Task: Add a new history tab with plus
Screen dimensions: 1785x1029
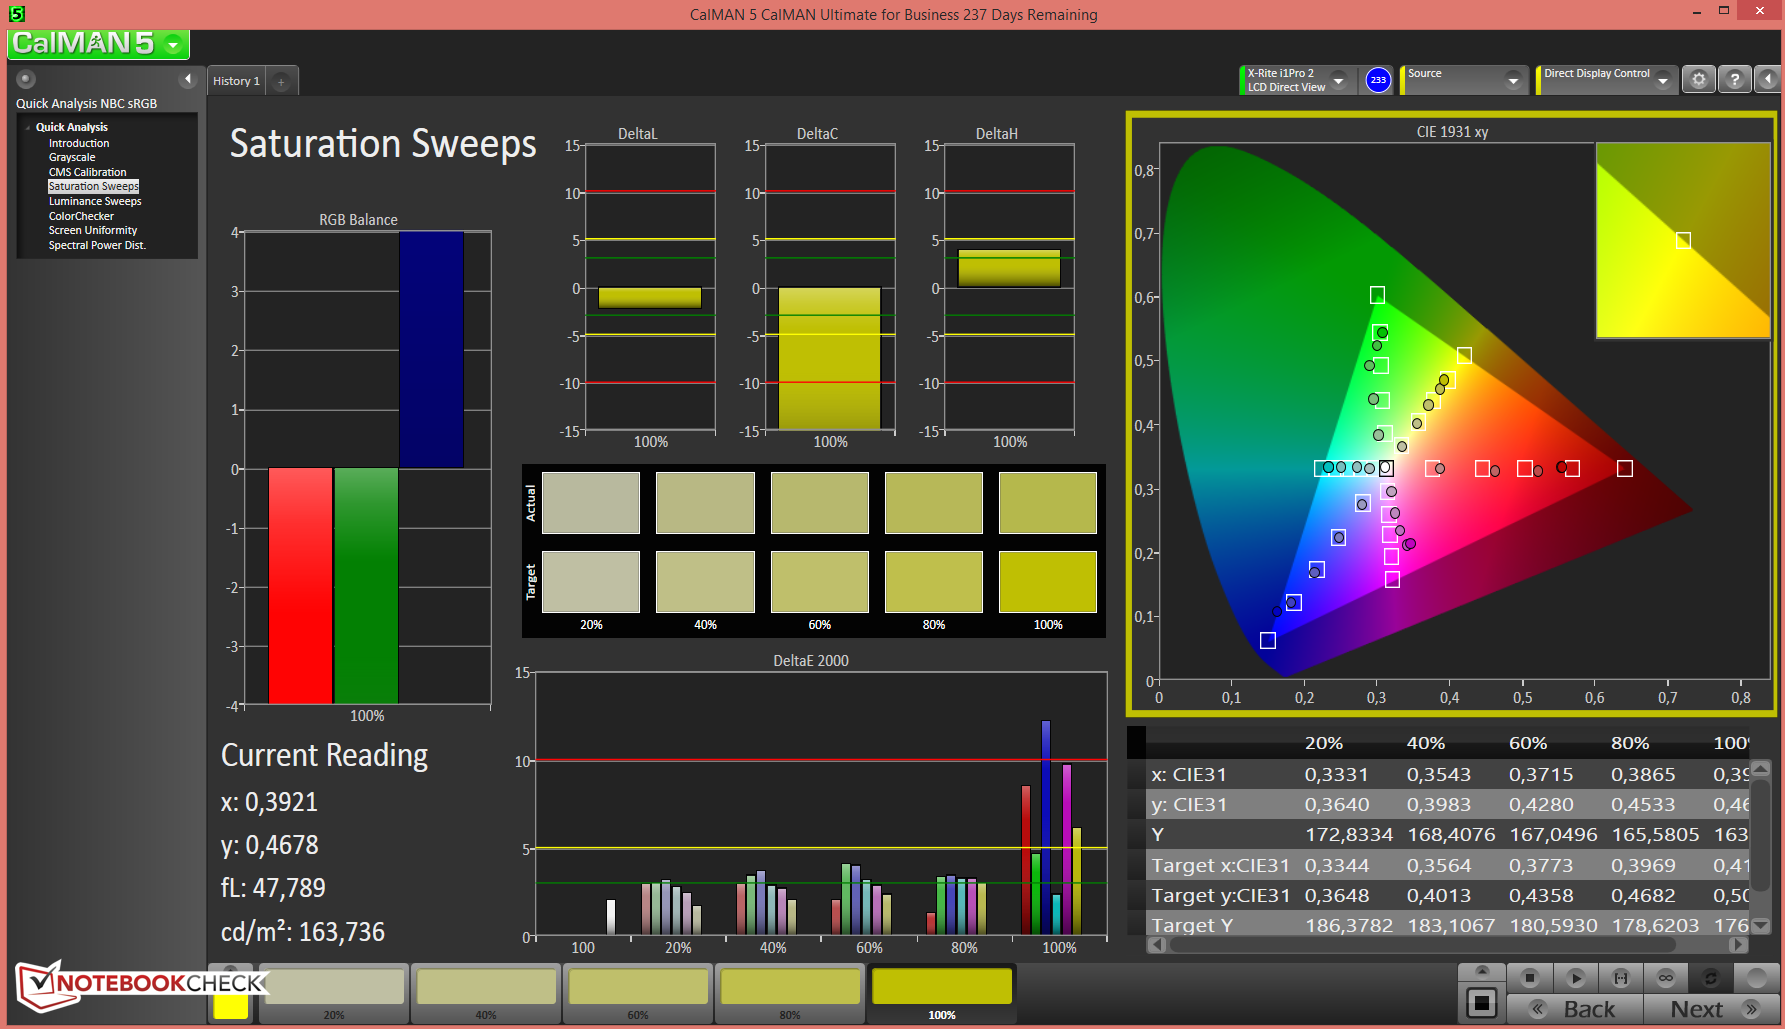Action: pos(282,82)
